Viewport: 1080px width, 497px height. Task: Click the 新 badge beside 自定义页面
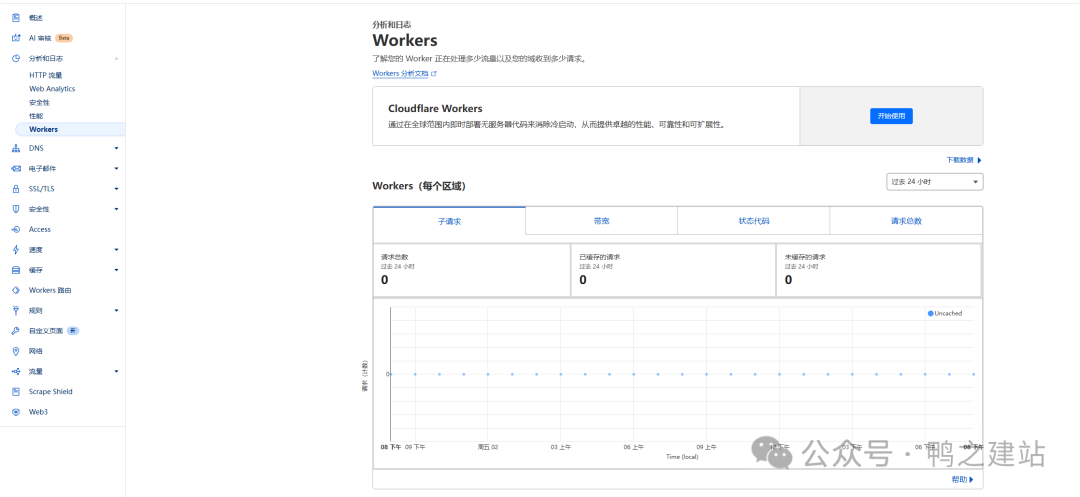73,330
